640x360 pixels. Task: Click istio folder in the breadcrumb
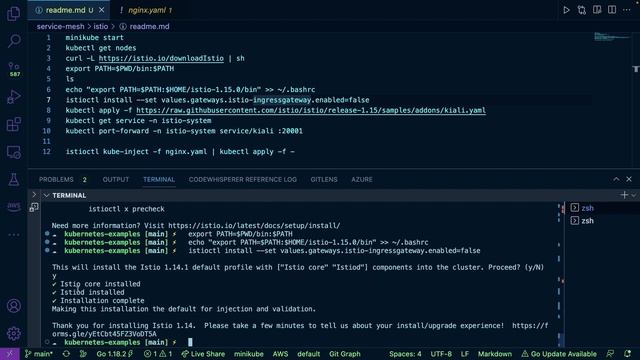click(100, 27)
